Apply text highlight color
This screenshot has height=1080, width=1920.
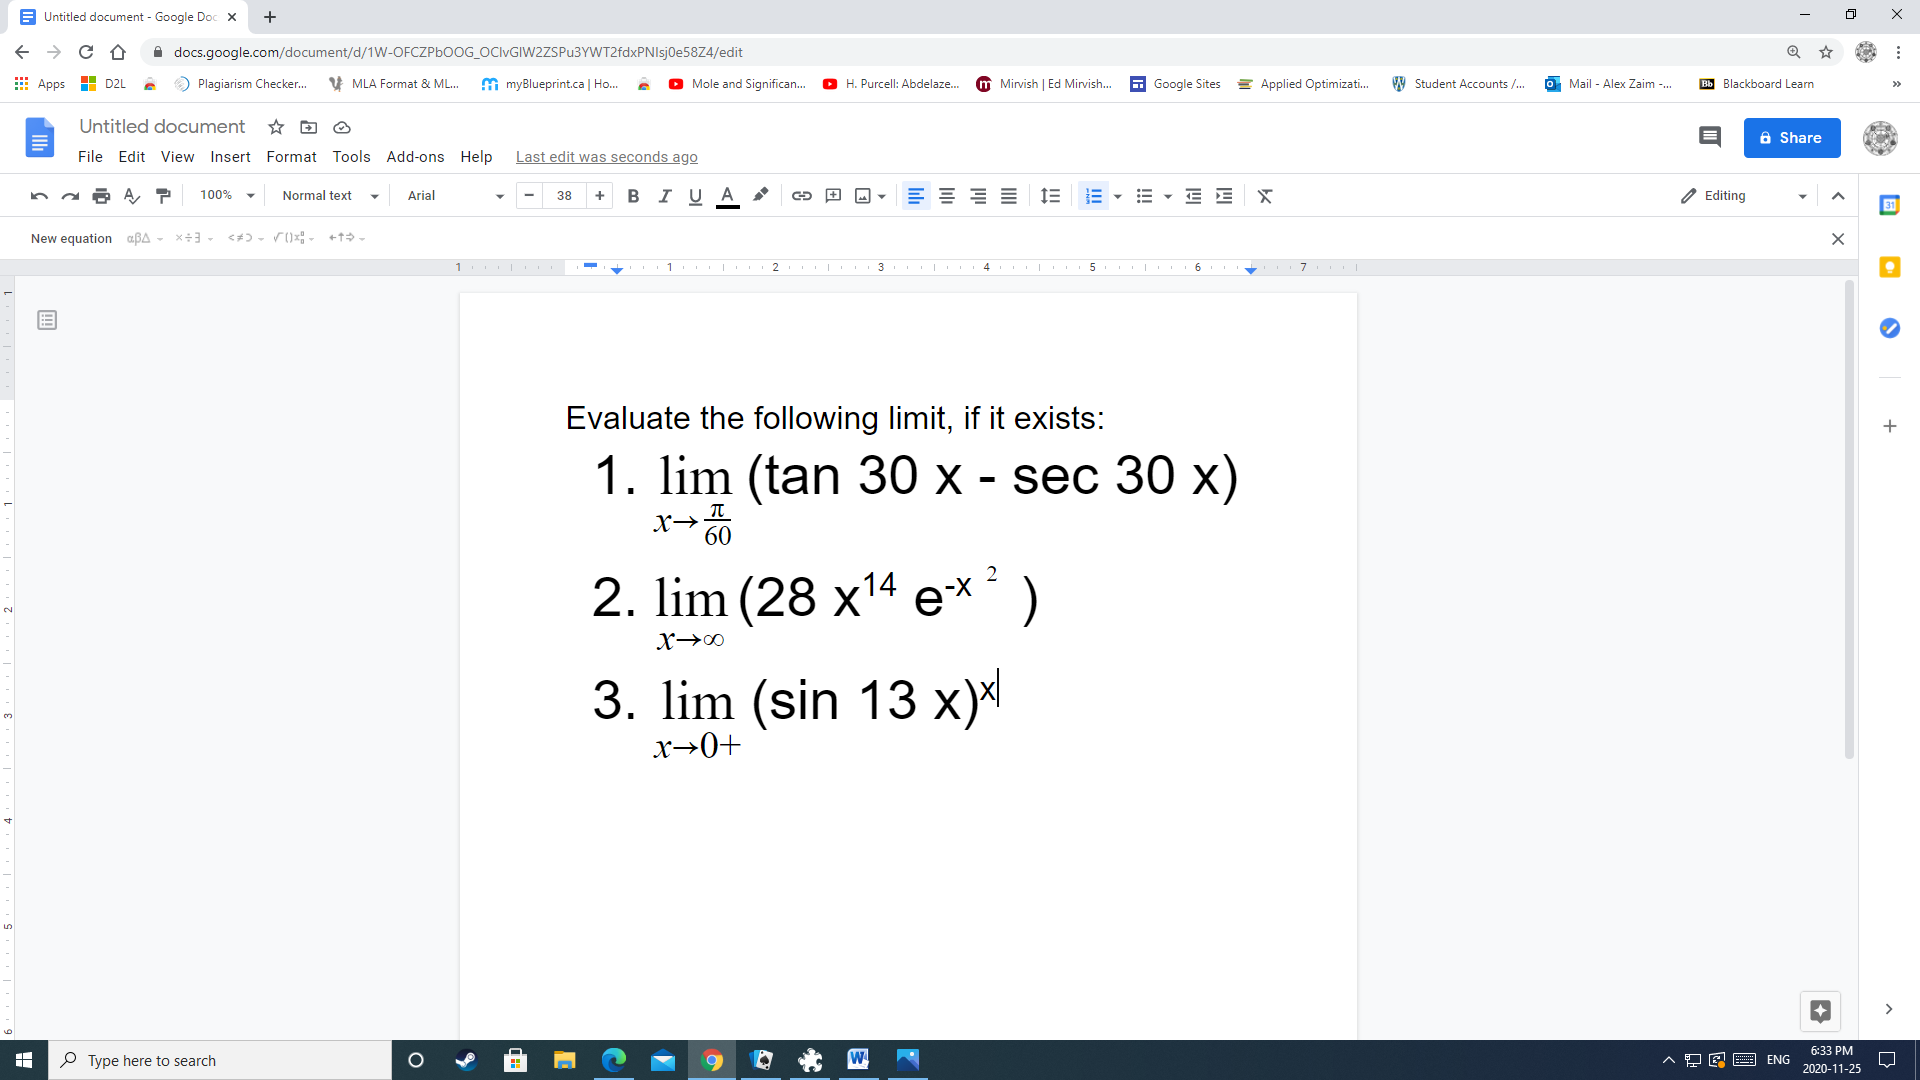pos(760,195)
